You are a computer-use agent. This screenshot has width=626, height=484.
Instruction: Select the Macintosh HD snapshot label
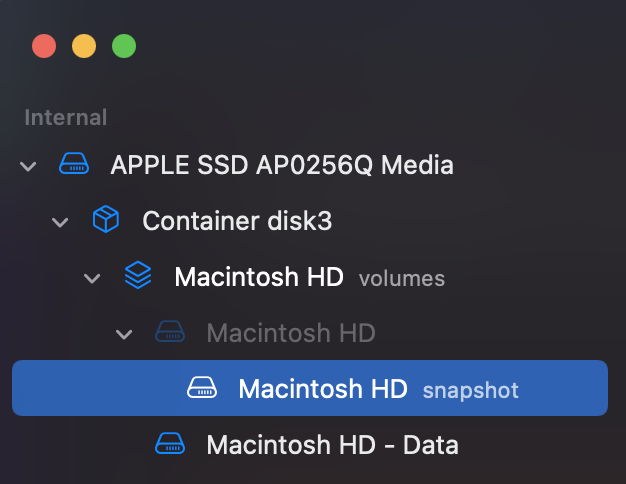322,388
